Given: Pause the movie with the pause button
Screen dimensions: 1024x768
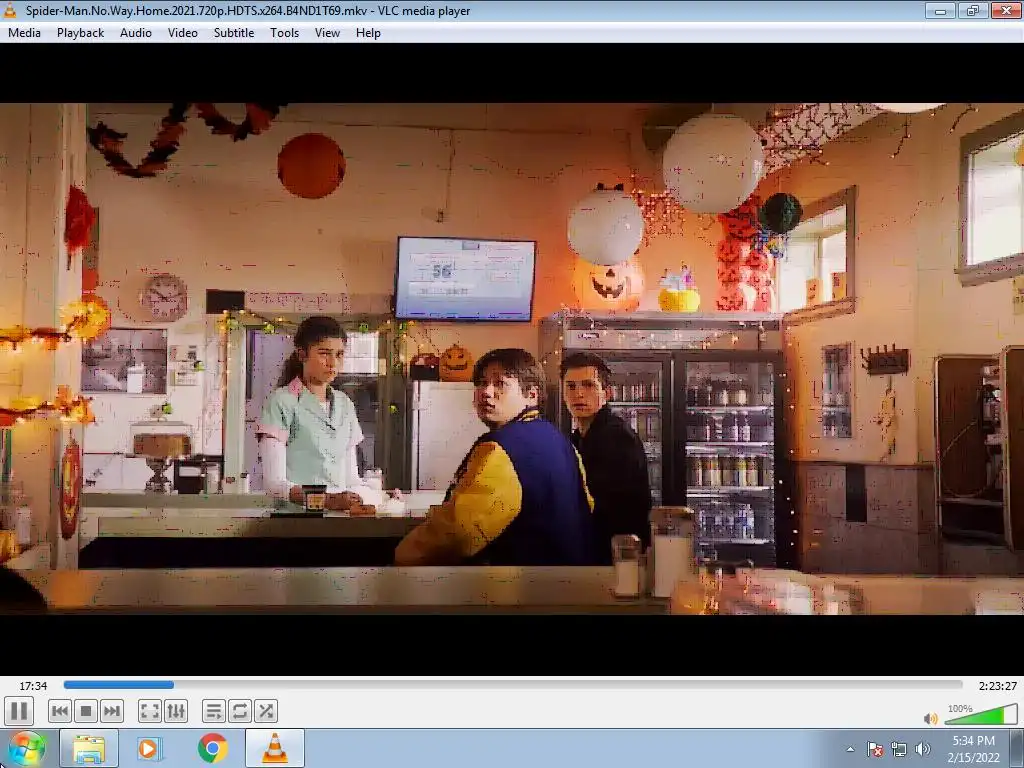Looking at the screenshot, I should tap(19, 711).
